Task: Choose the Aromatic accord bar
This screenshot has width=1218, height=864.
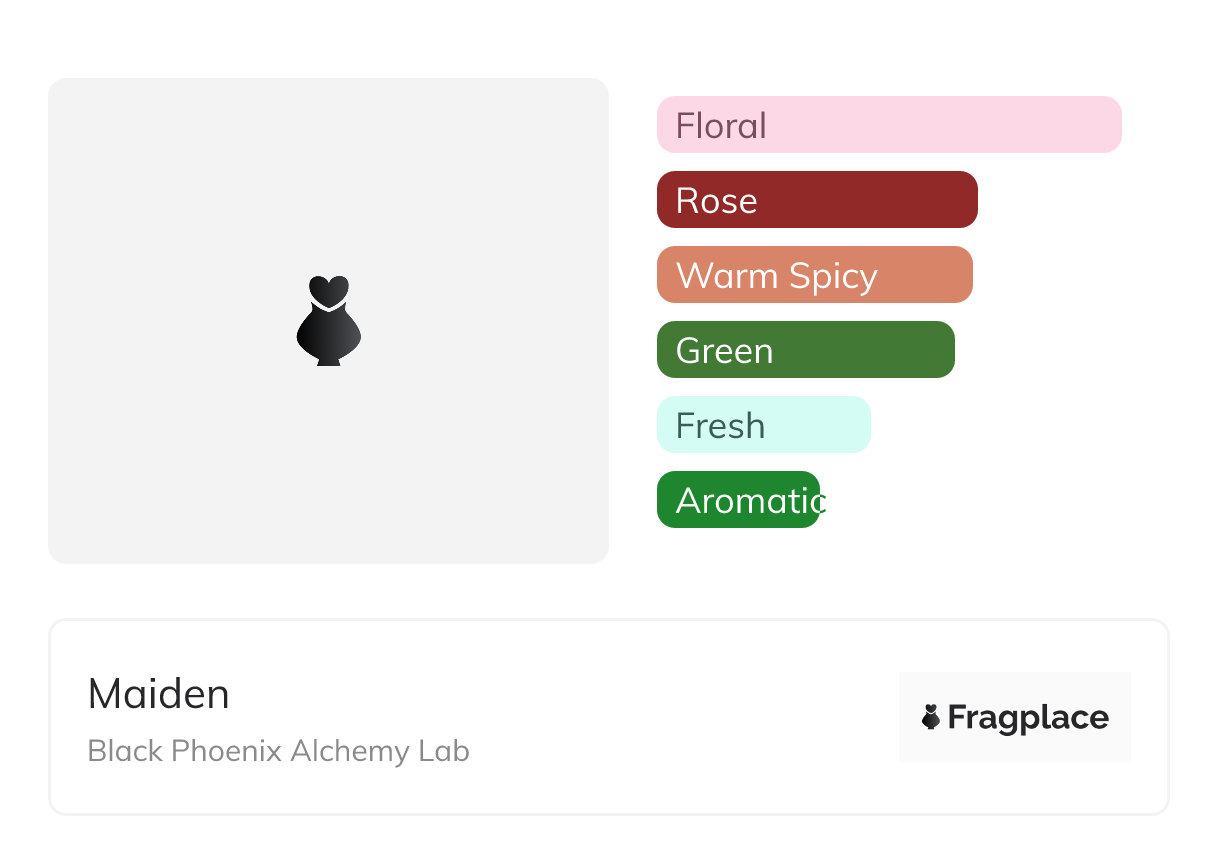Action: [x=738, y=500]
